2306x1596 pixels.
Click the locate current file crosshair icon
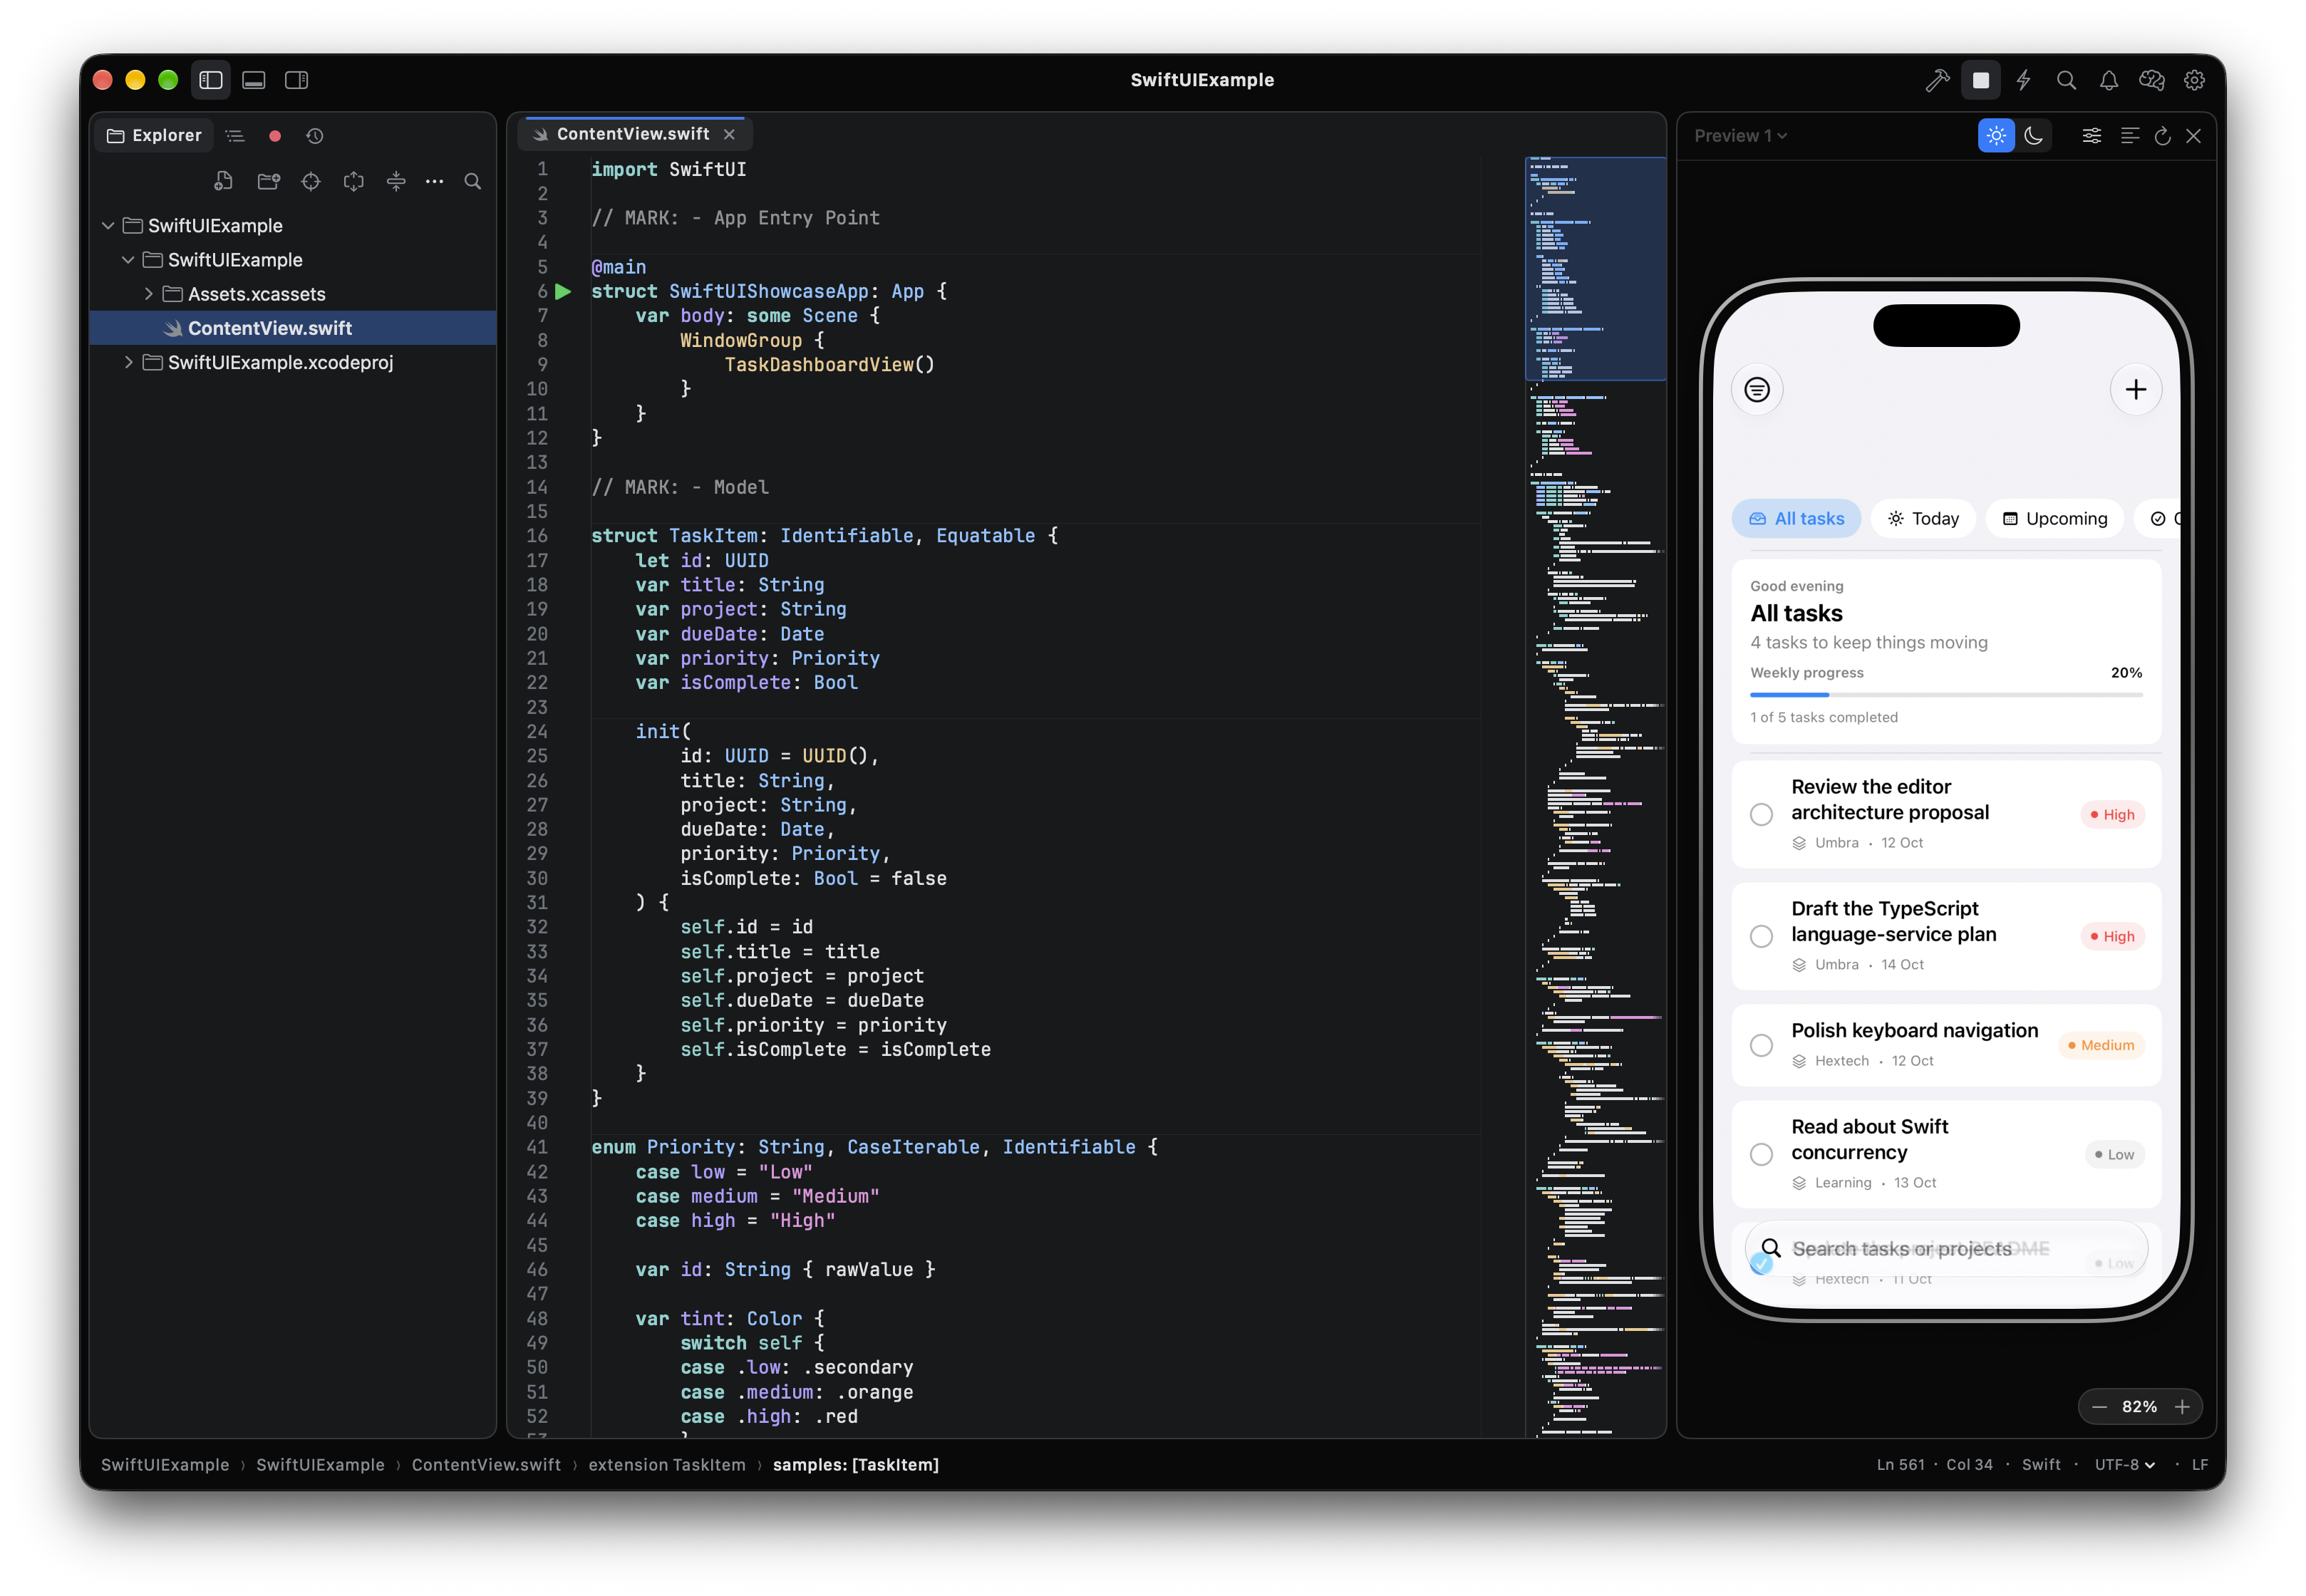(x=311, y=181)
